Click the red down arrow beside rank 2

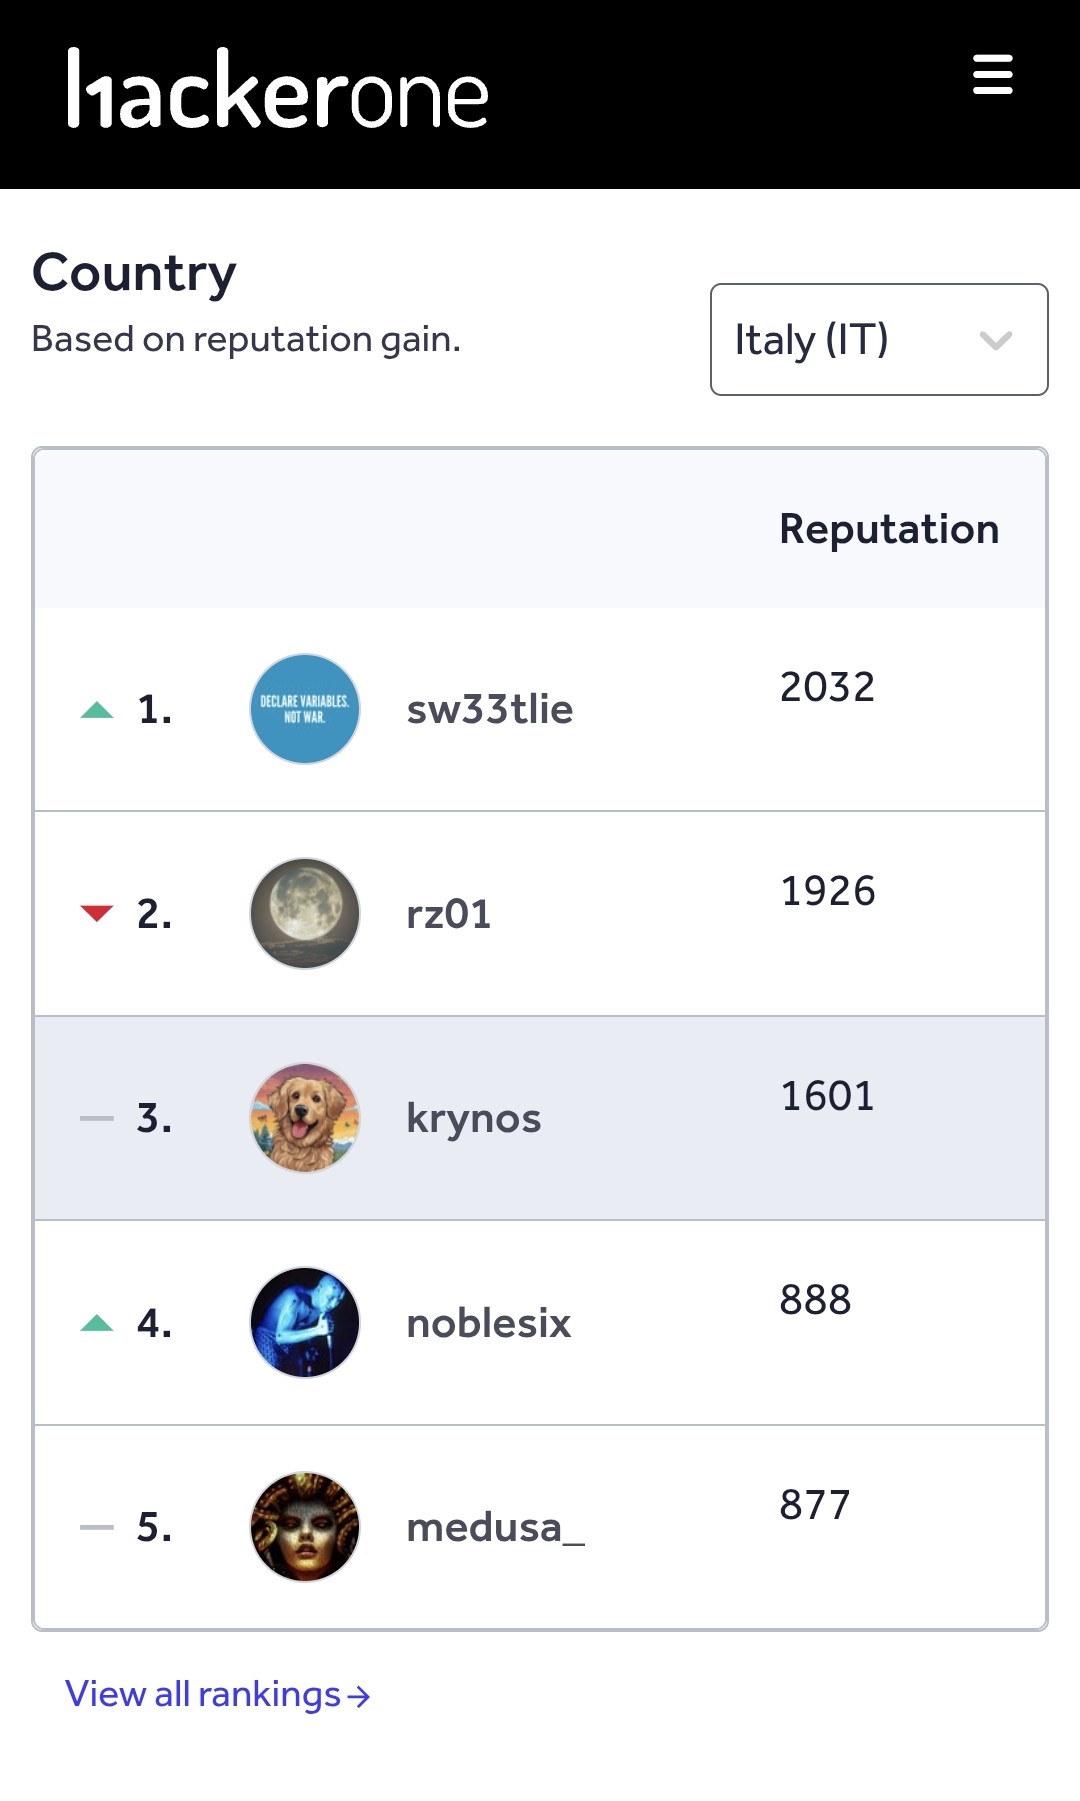[x=97, y=913]
